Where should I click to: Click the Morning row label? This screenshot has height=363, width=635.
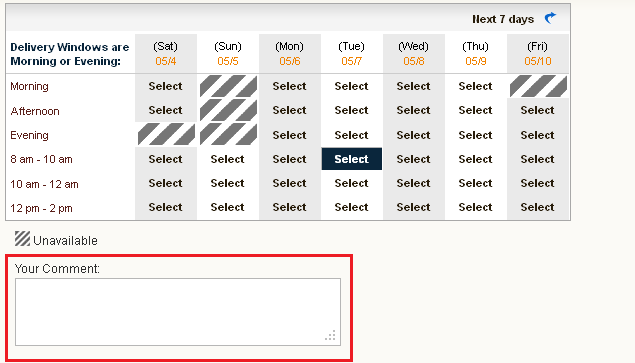29,87
